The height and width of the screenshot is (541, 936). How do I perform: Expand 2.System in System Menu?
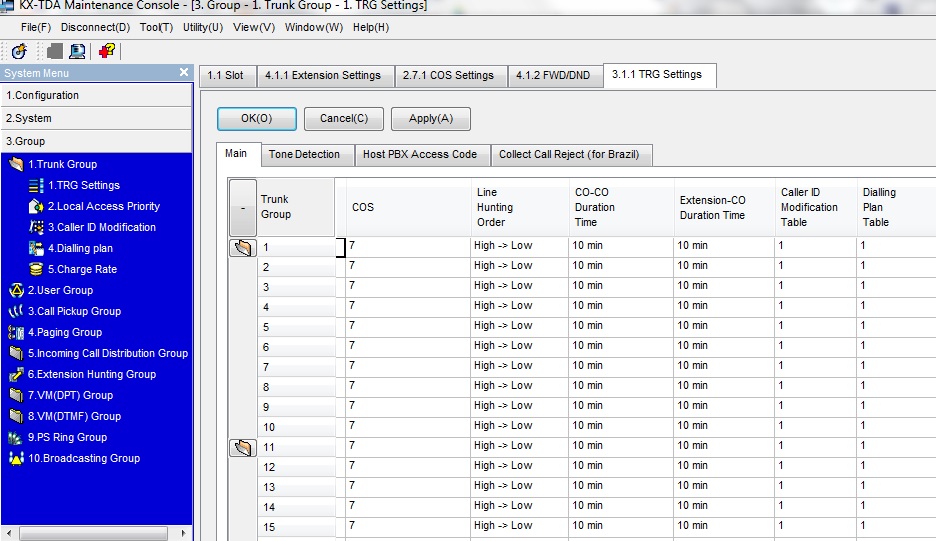click(97, 118)
